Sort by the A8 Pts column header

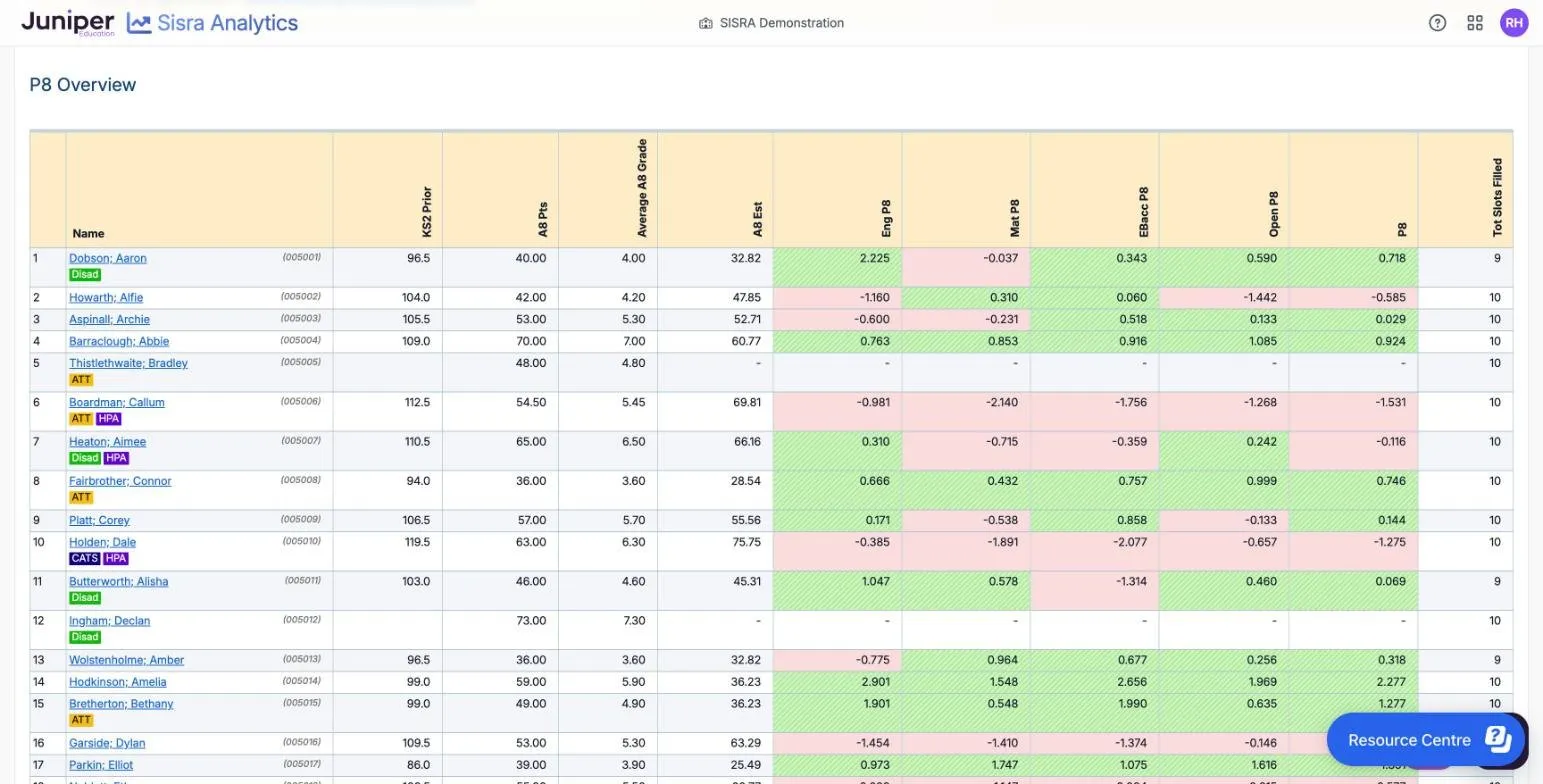(x=543, y=220)
